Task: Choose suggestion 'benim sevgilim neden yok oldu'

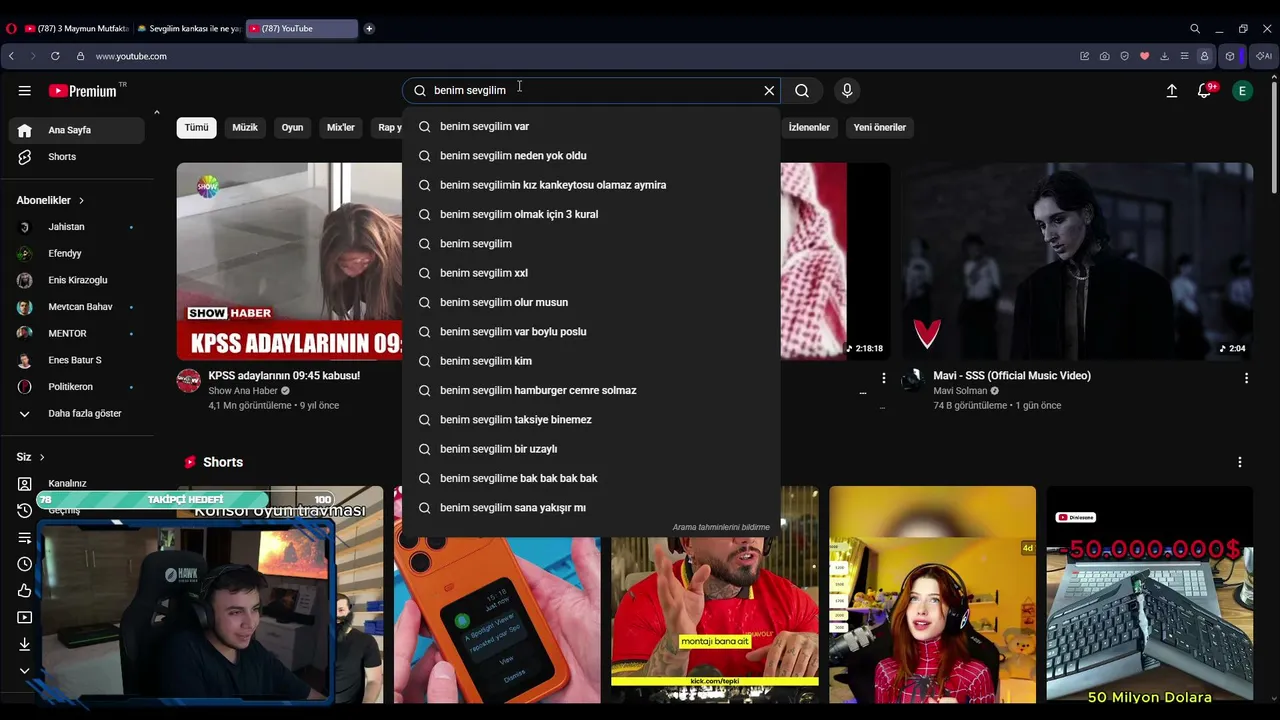Action: point(591,156)
